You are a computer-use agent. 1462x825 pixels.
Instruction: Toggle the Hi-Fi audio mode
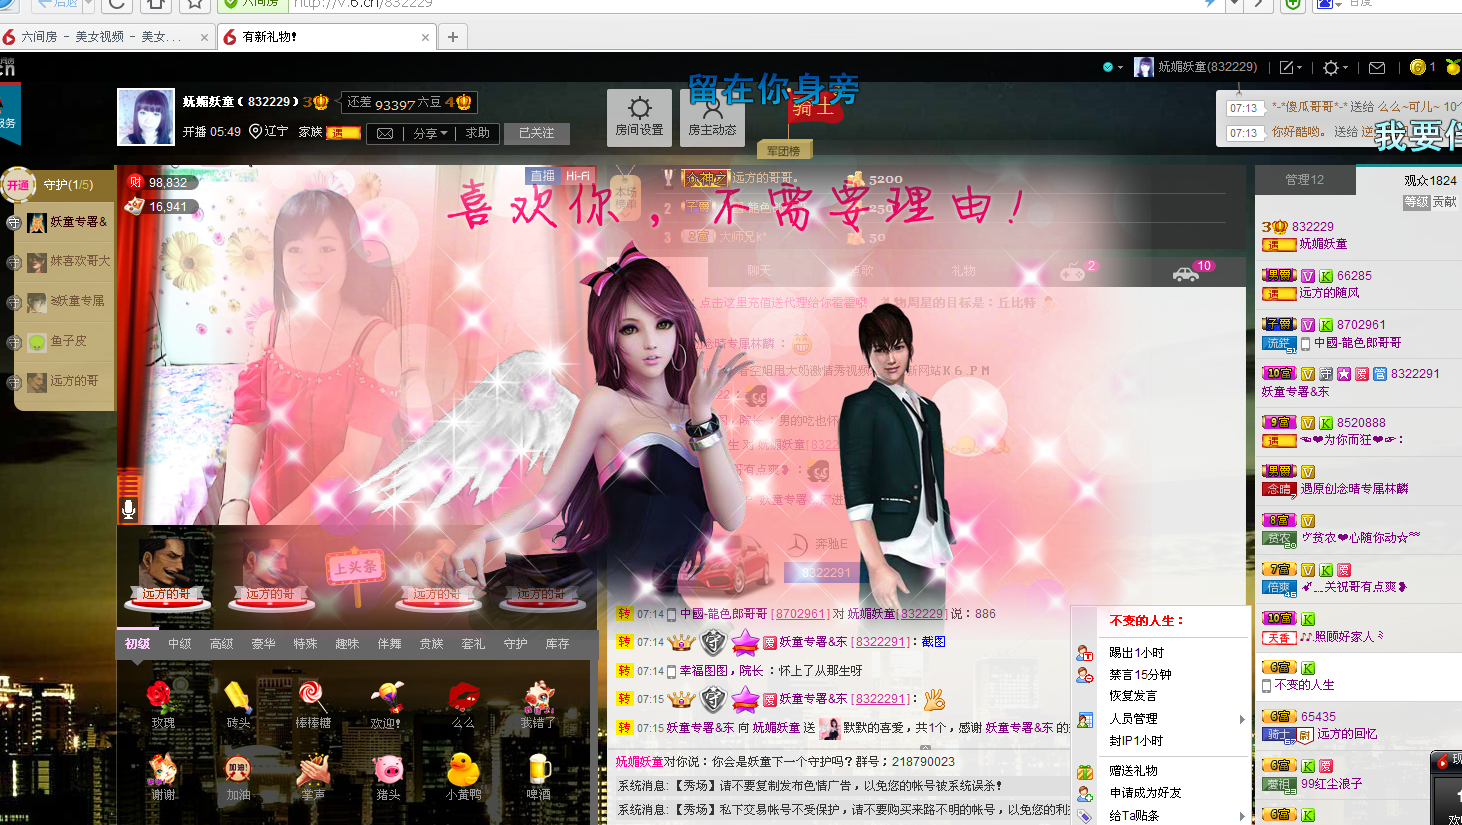pyautogui.click(x=578, y=175)
